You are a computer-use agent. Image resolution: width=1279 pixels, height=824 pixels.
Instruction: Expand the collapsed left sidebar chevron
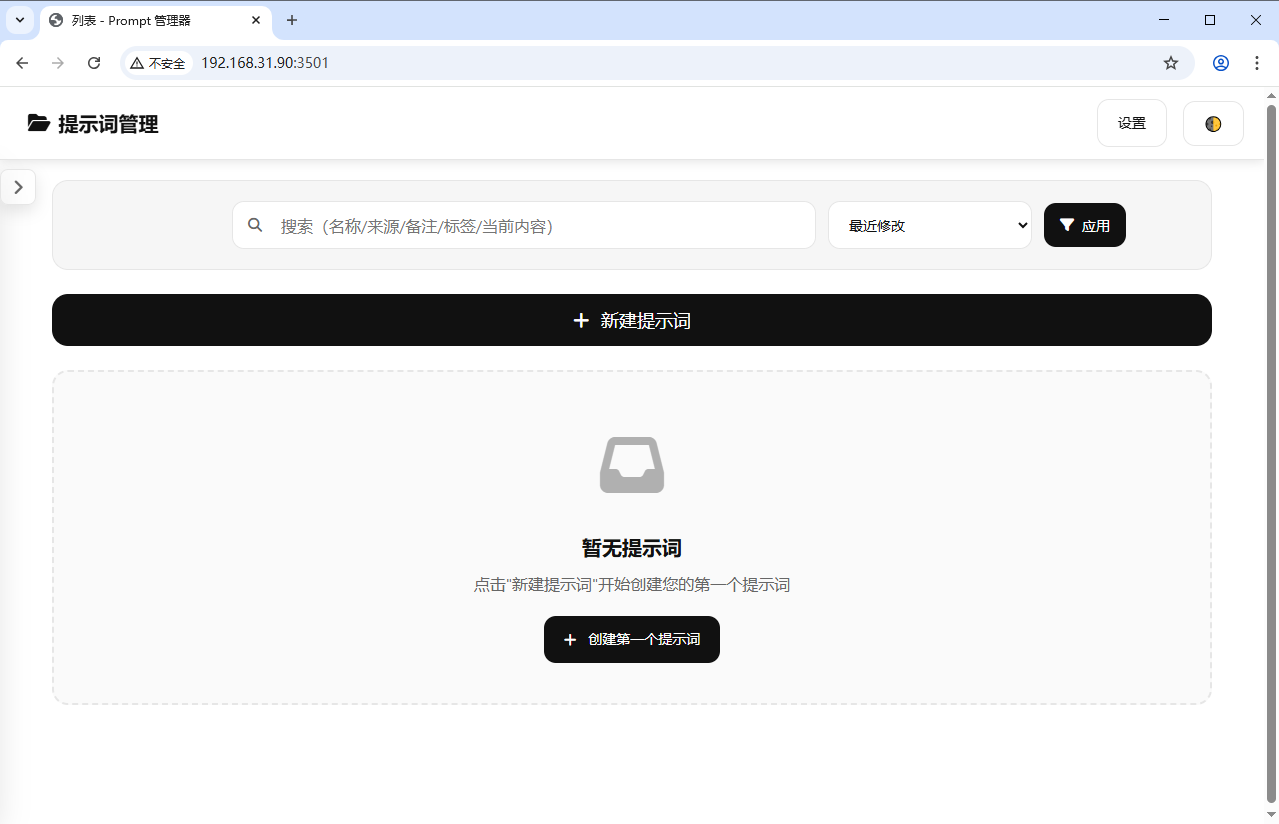coord(18,186)
